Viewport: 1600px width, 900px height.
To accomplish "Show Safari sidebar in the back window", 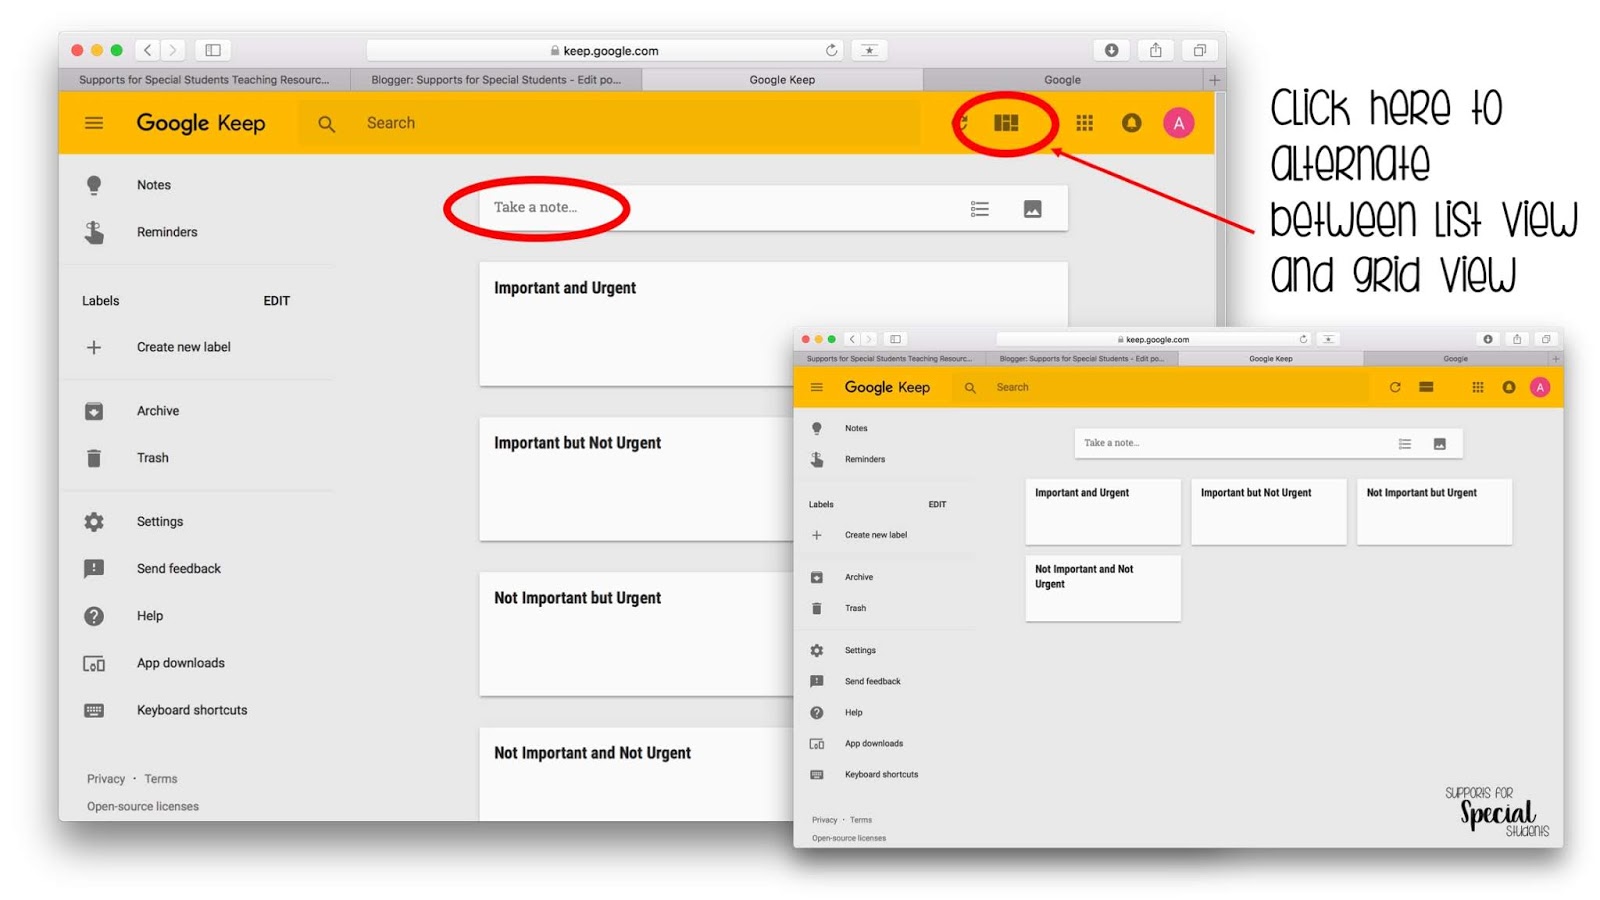I will 213,50.
